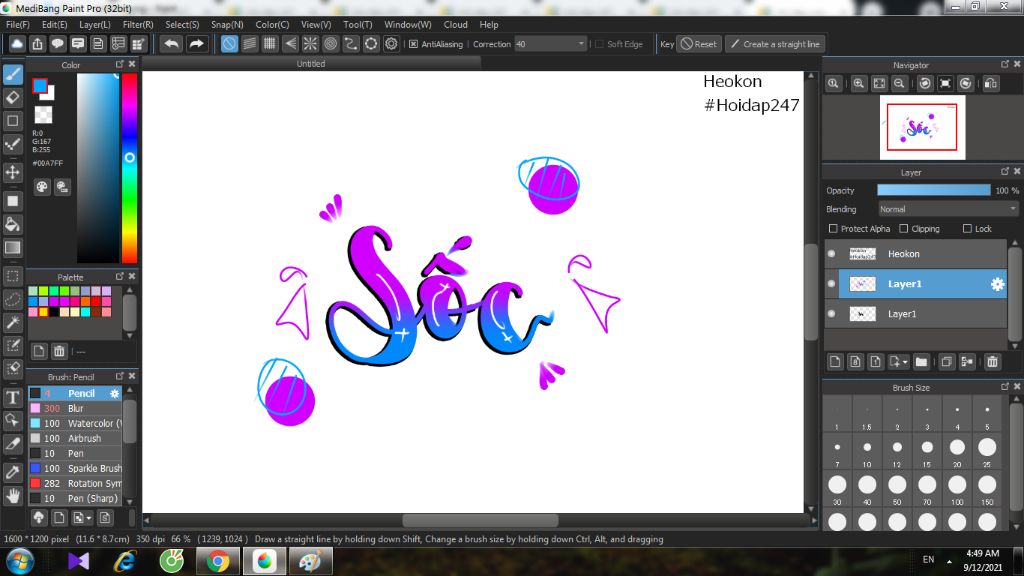Select the Eyedropper tool
This screenshot has height=576, width=1024.
12,472
